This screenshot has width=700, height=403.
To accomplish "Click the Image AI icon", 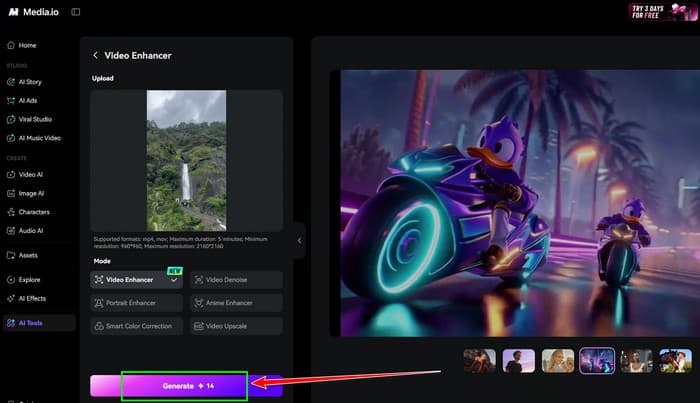I will 11,193.
